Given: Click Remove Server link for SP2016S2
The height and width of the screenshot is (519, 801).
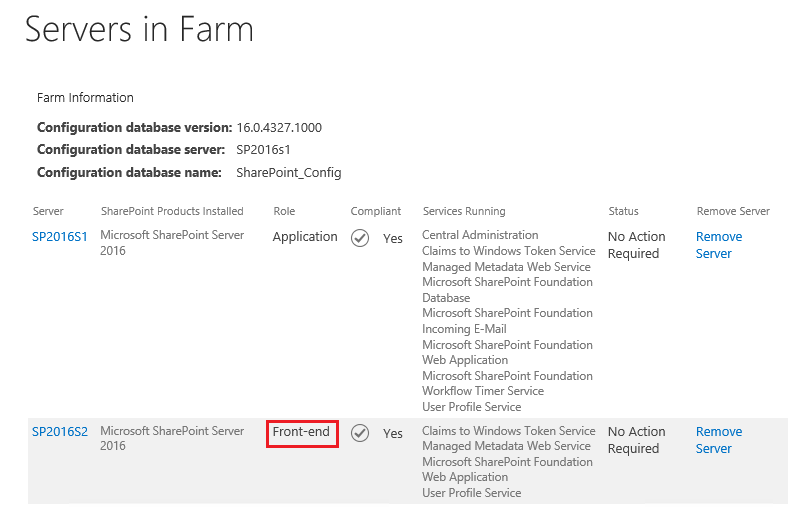Looking at the screenshot, I should coord(719,440).
